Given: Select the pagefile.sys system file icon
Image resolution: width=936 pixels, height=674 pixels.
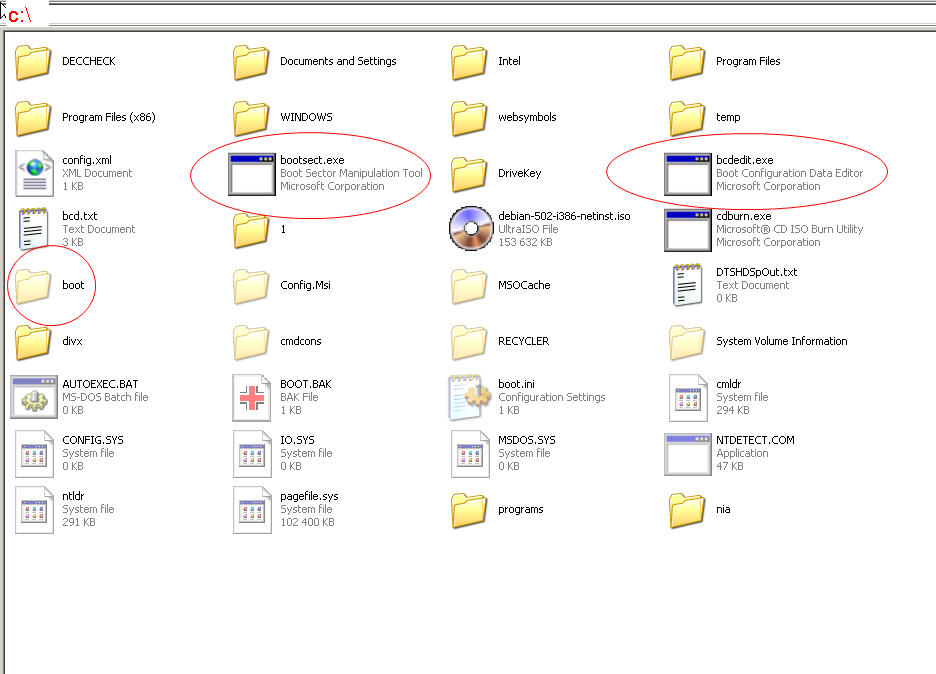Looking at the screenshot, I should click(252, 510).
